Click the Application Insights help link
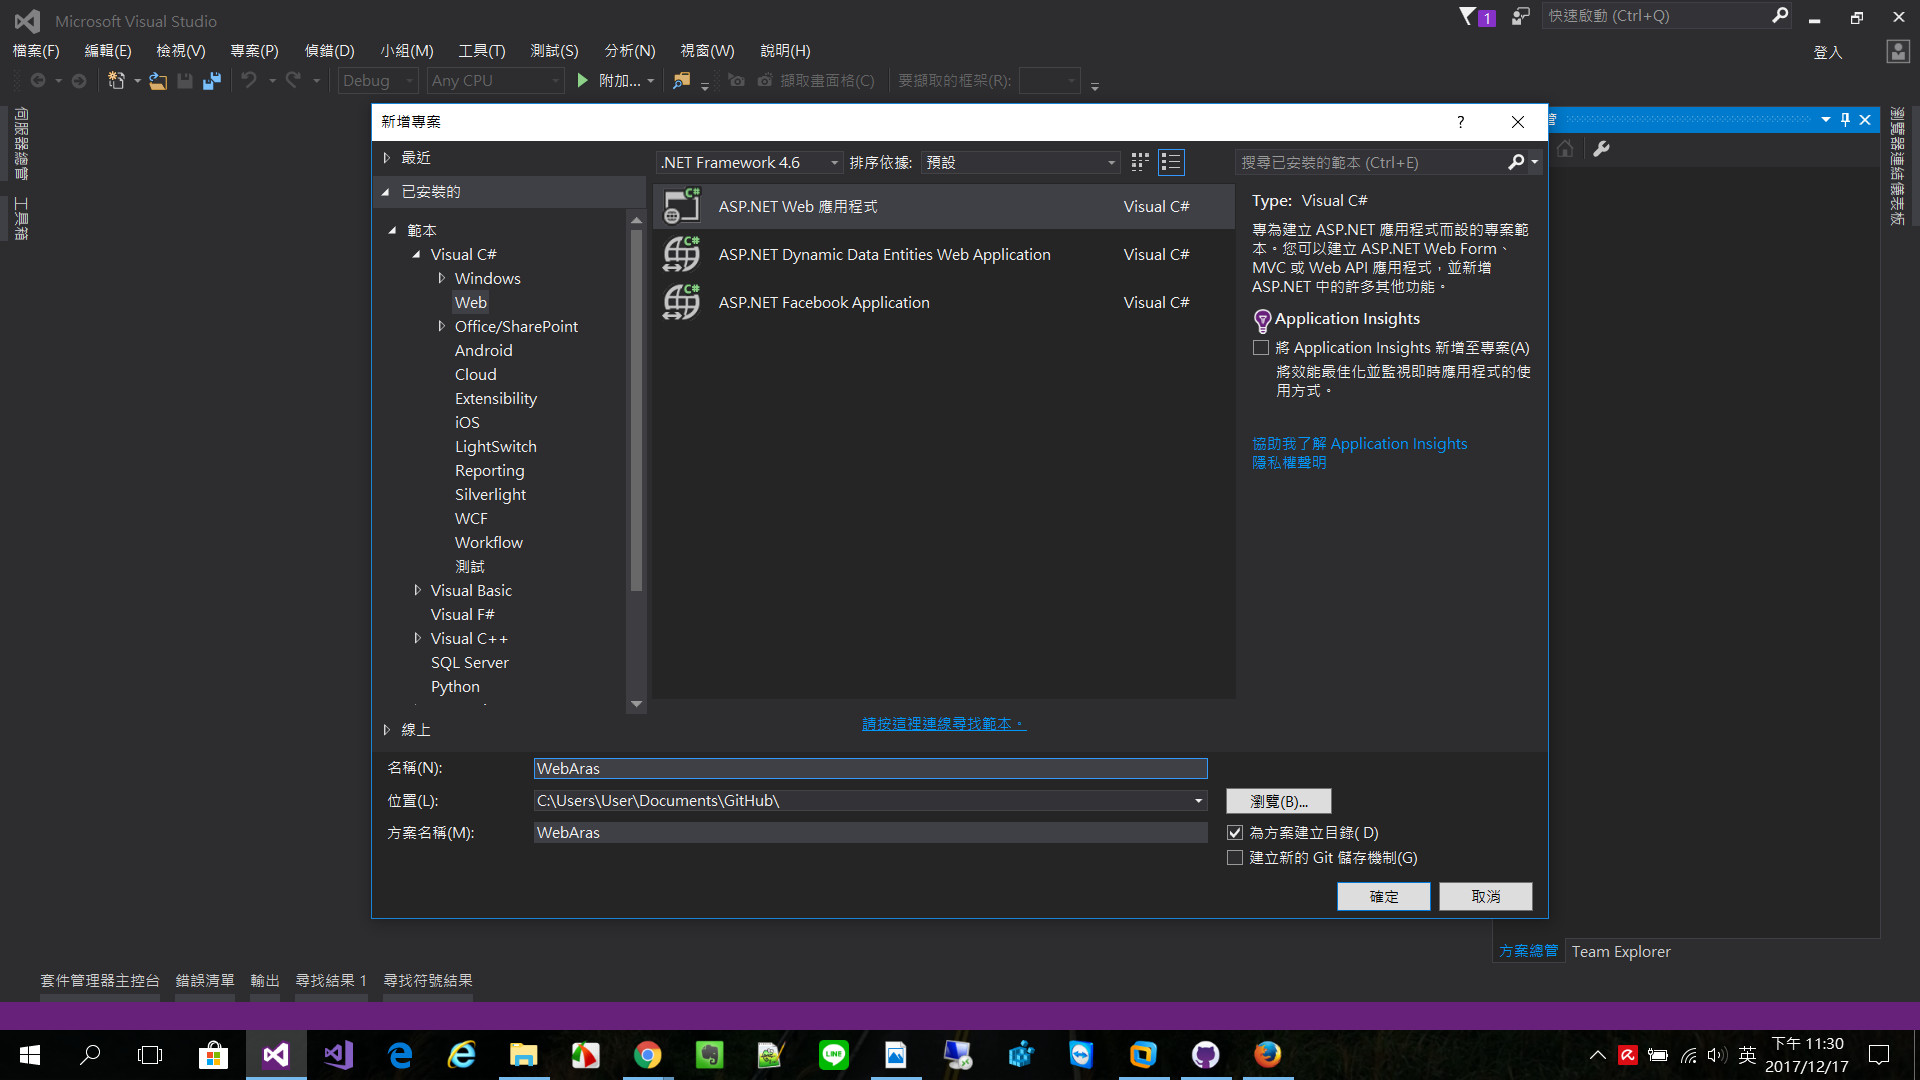This screenshot has width=1920, height=1080. (x=1359, y=443)
